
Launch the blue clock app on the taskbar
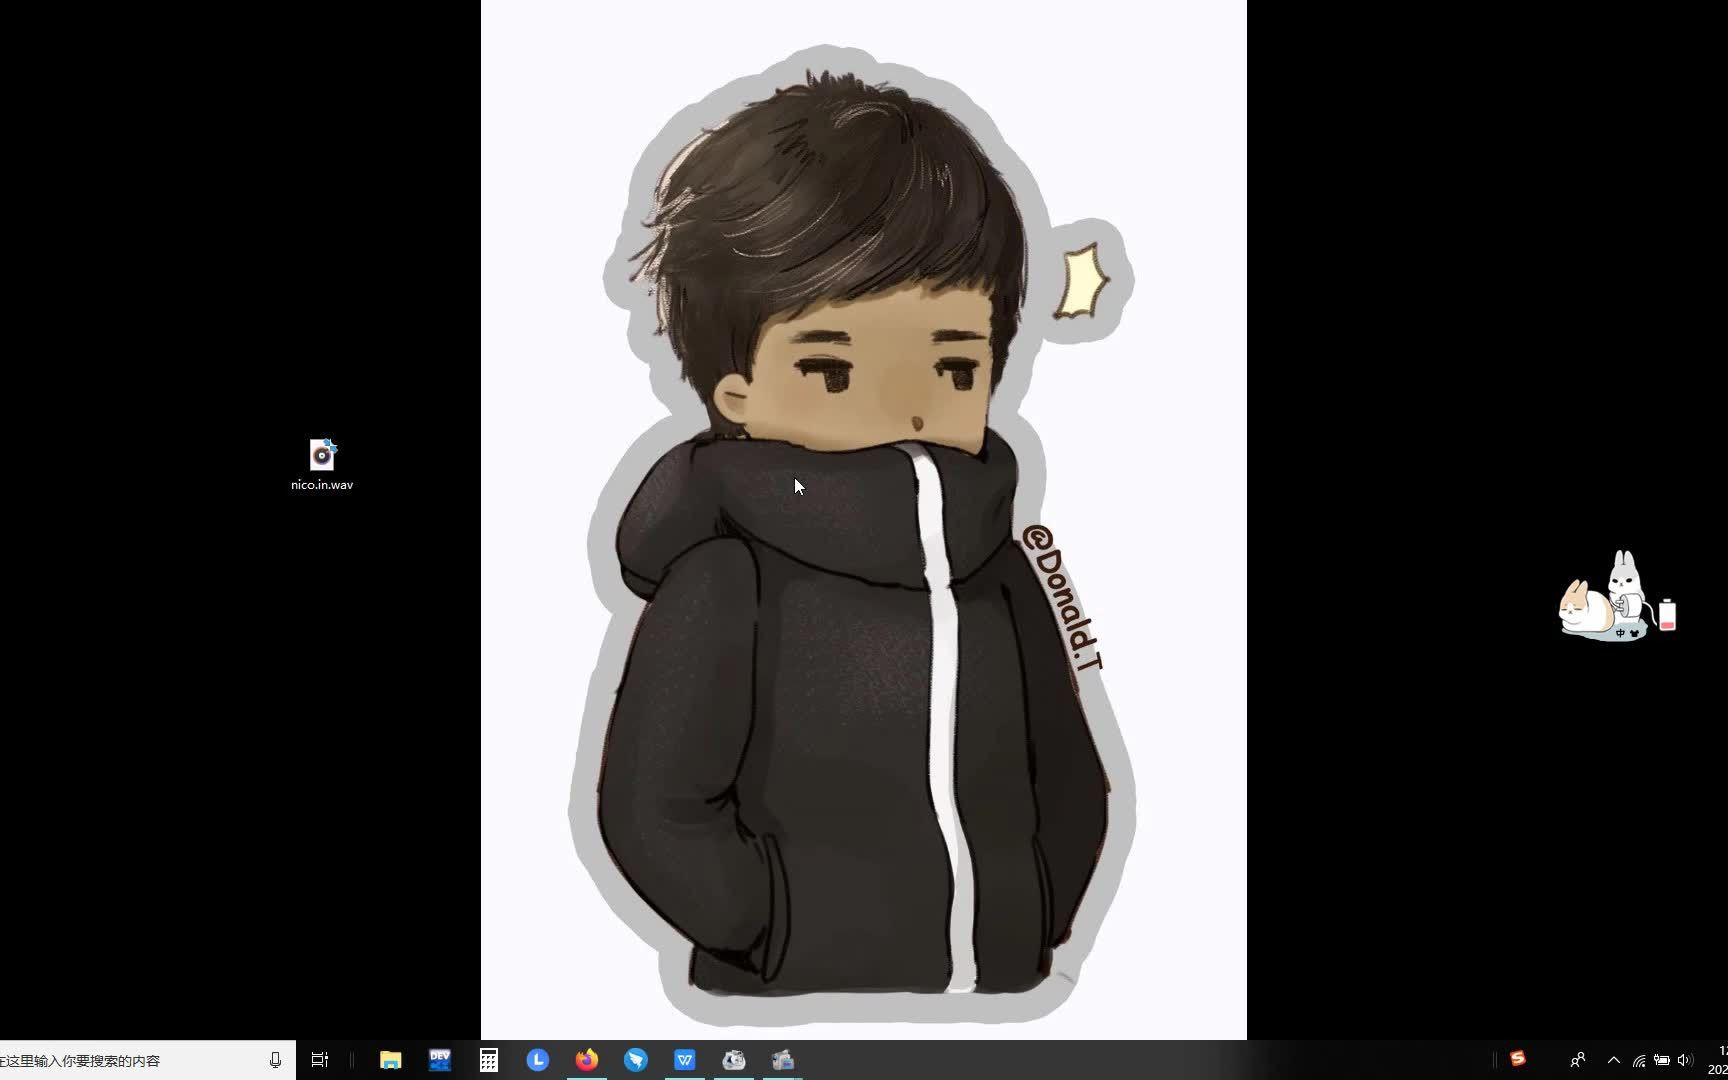coord(537,1059)
